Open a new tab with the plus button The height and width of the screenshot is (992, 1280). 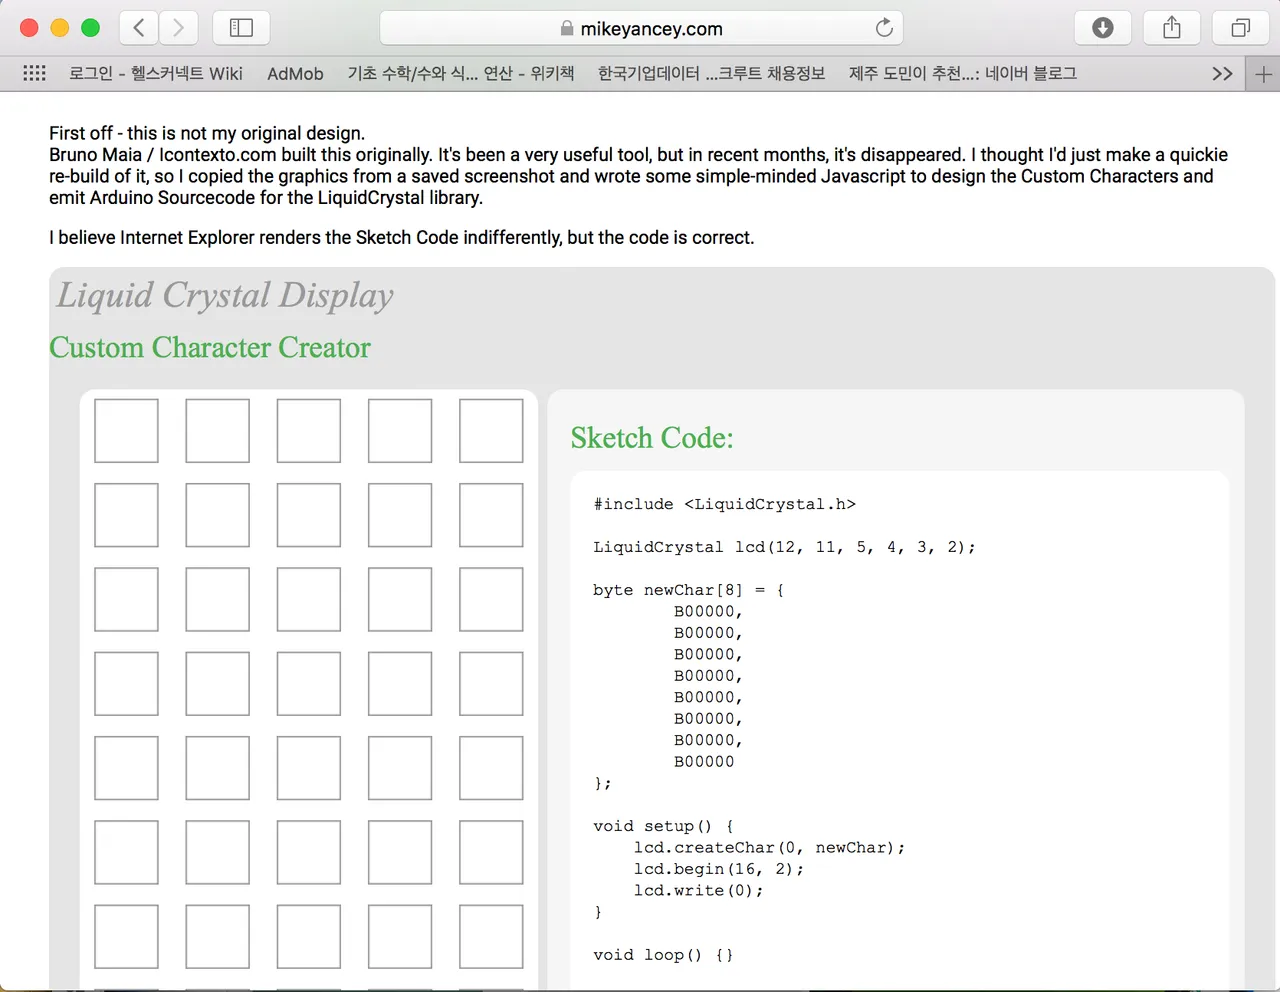(1263, 74)
